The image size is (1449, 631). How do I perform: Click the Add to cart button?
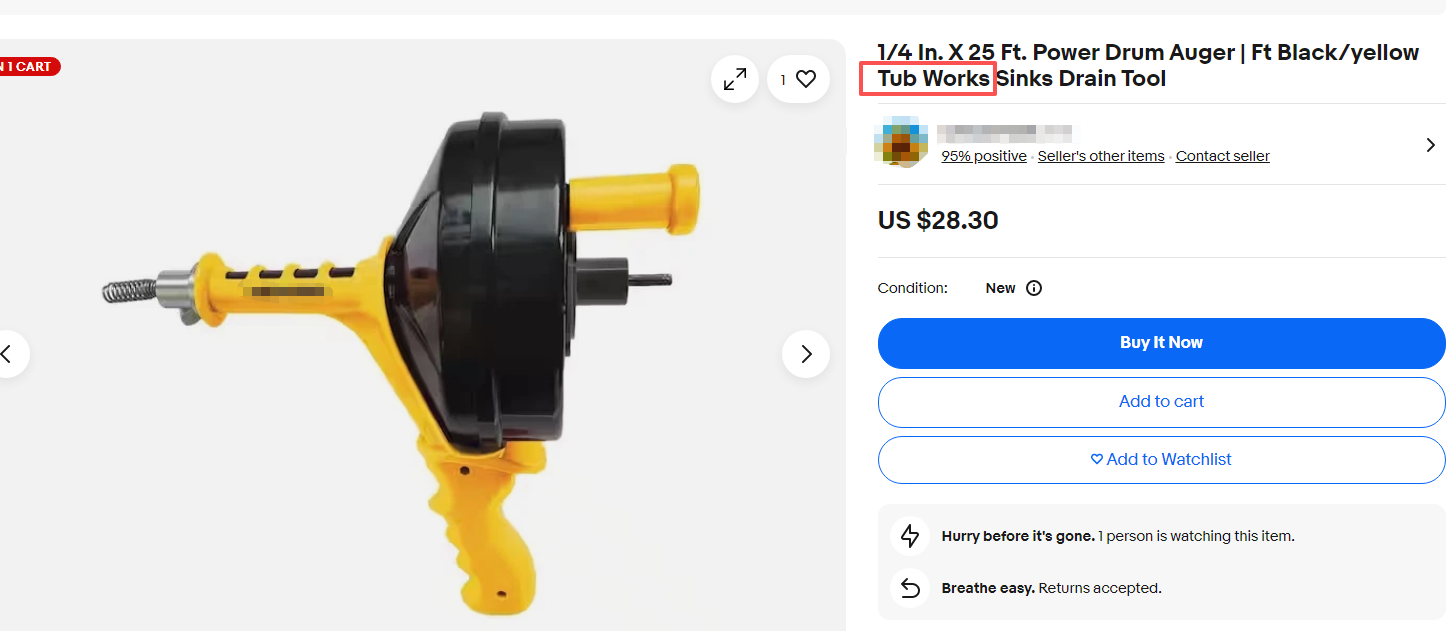coord(1161,402)
